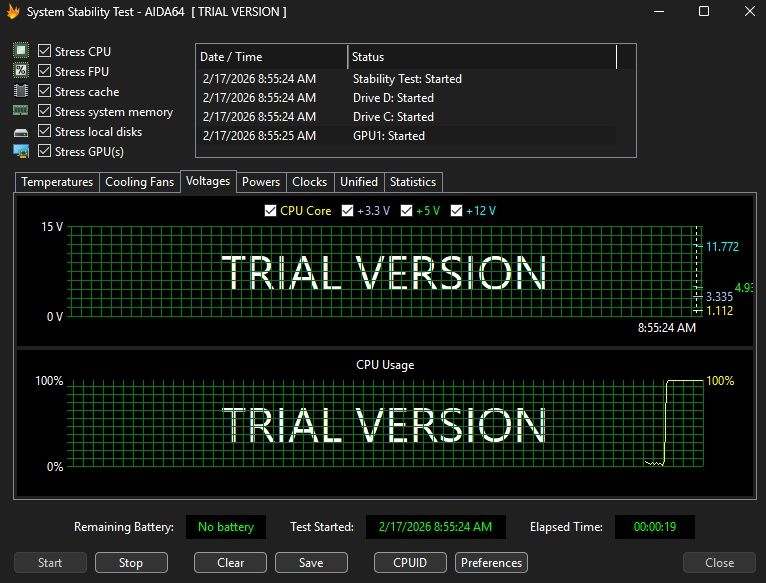Click the 'No battery' status field
The width and height of the screenshot is (766, 583).
[x=226, y=527]
